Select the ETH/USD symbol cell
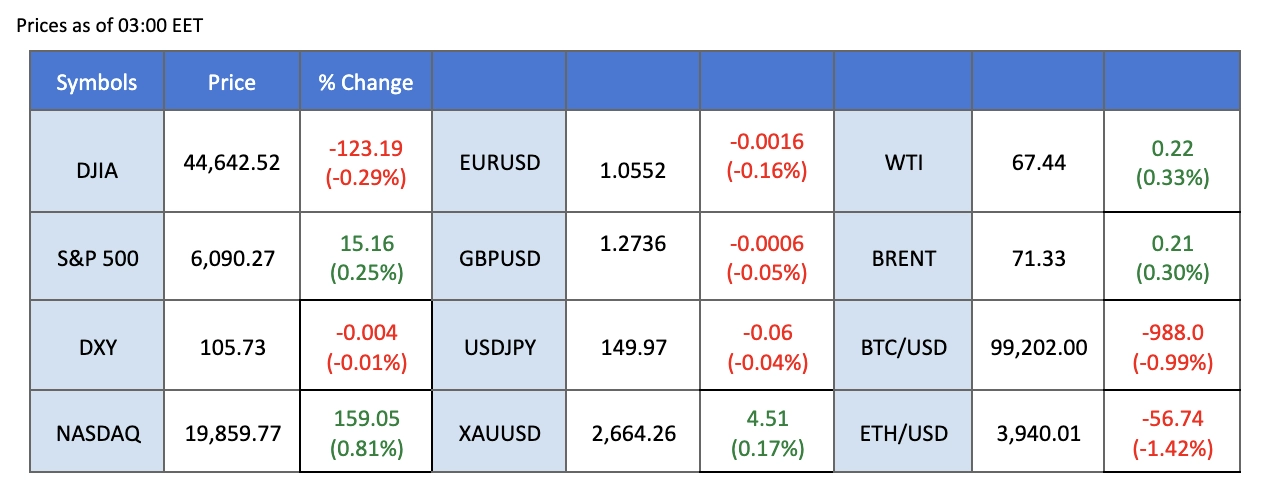 (903, 434)
